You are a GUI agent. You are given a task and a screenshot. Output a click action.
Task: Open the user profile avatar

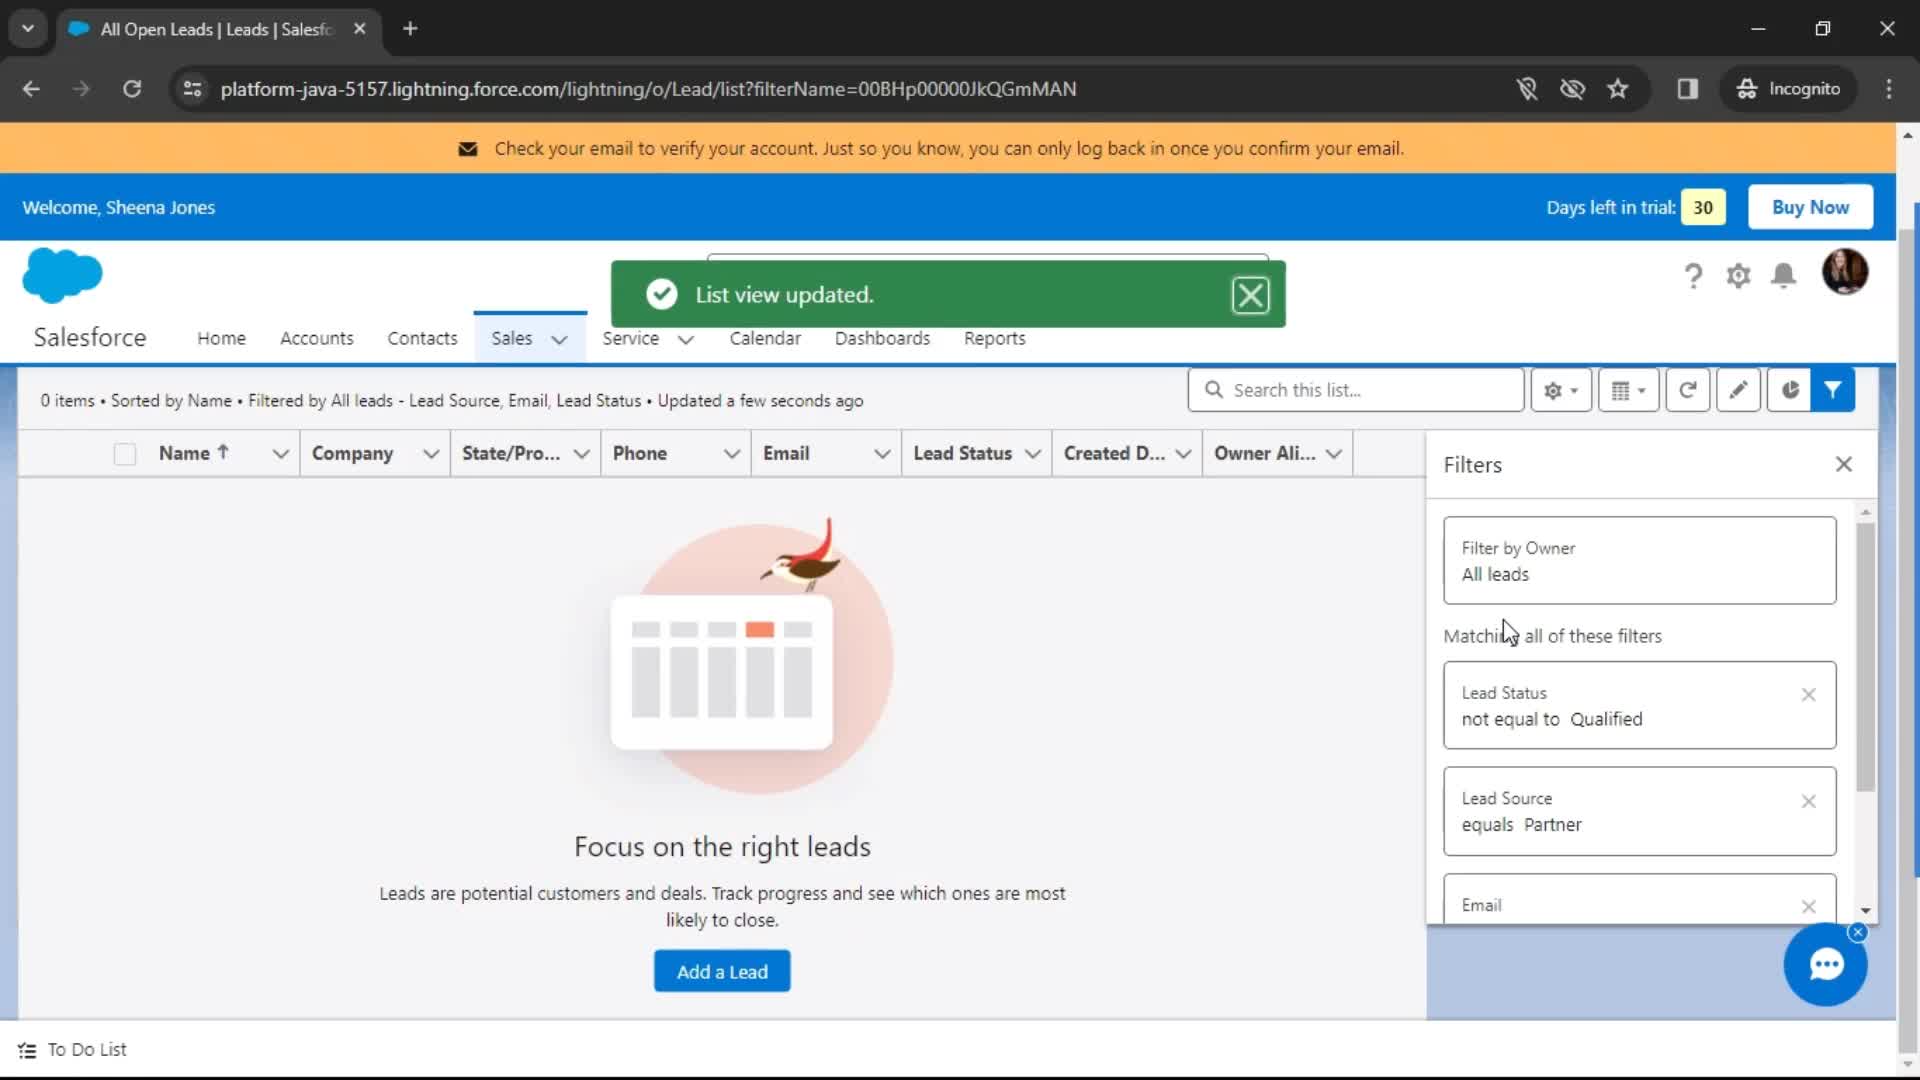(1845, 272)
